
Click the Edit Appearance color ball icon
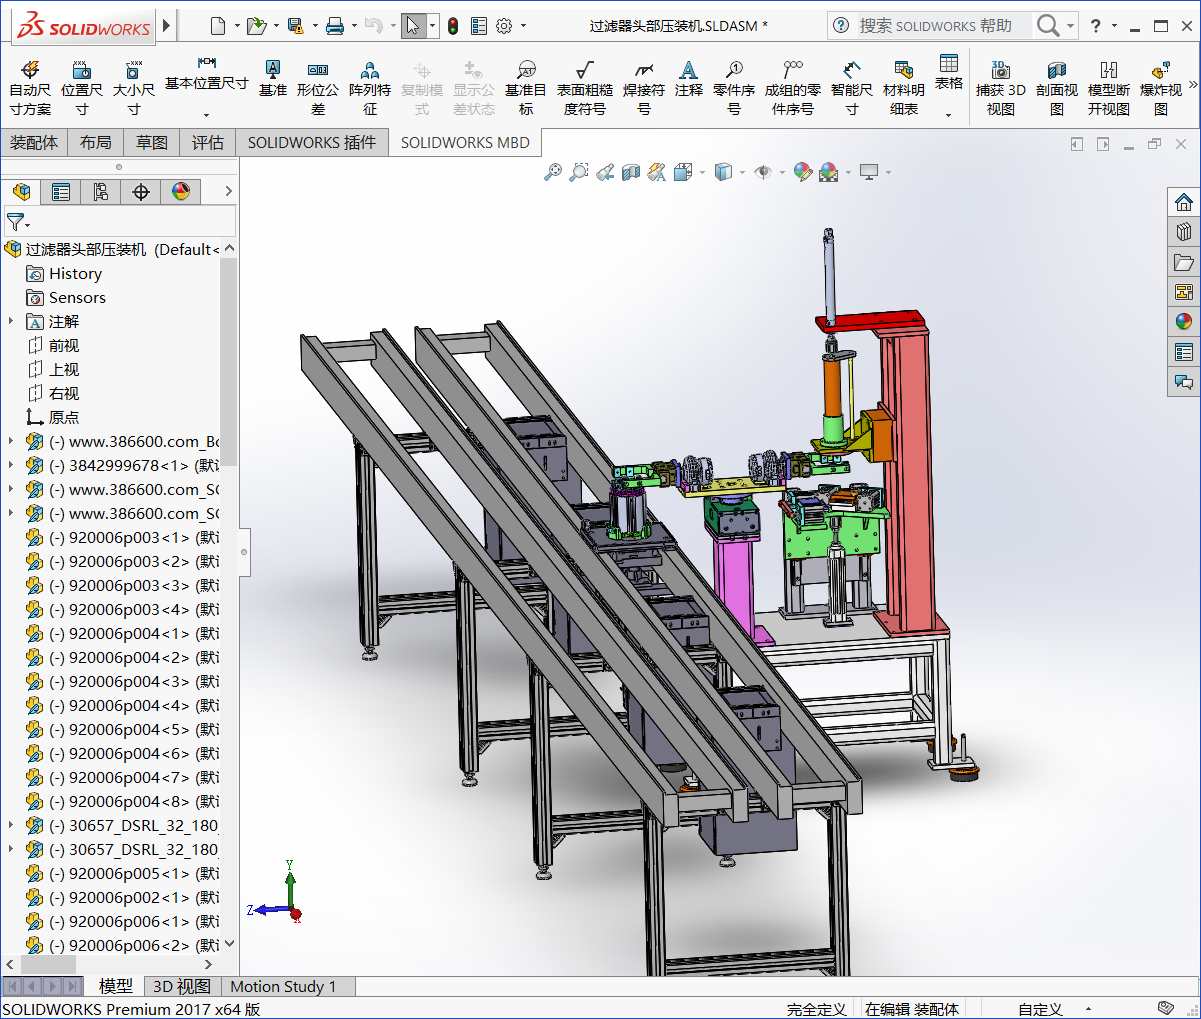point(802,172)
